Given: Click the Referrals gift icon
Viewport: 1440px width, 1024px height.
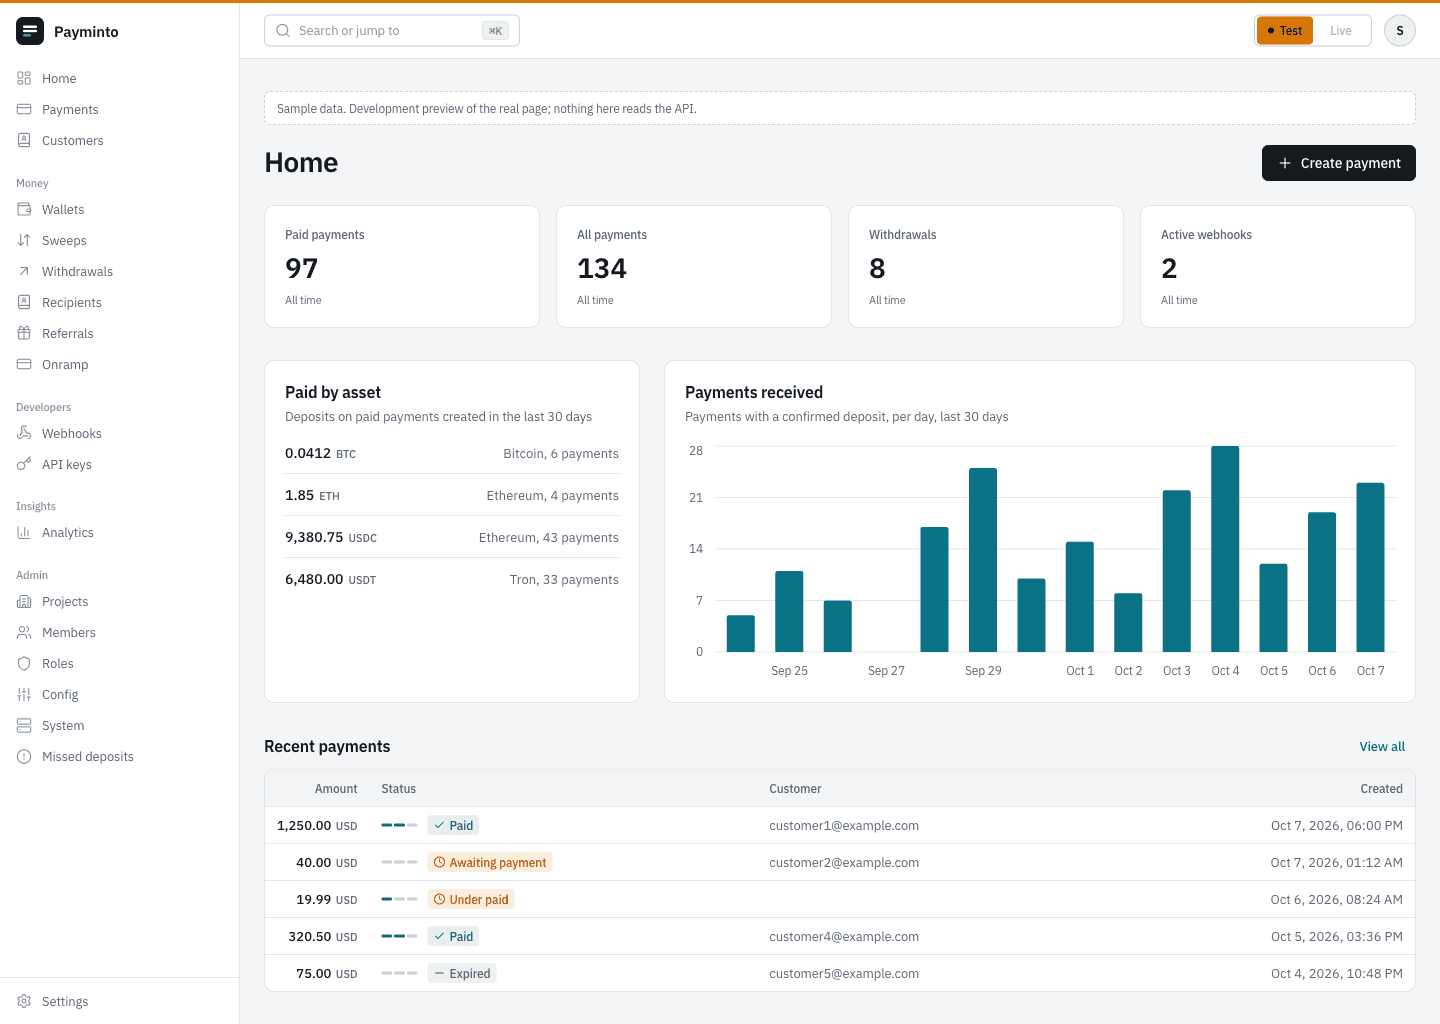Looking at the screenshot, I should [24, 333].
